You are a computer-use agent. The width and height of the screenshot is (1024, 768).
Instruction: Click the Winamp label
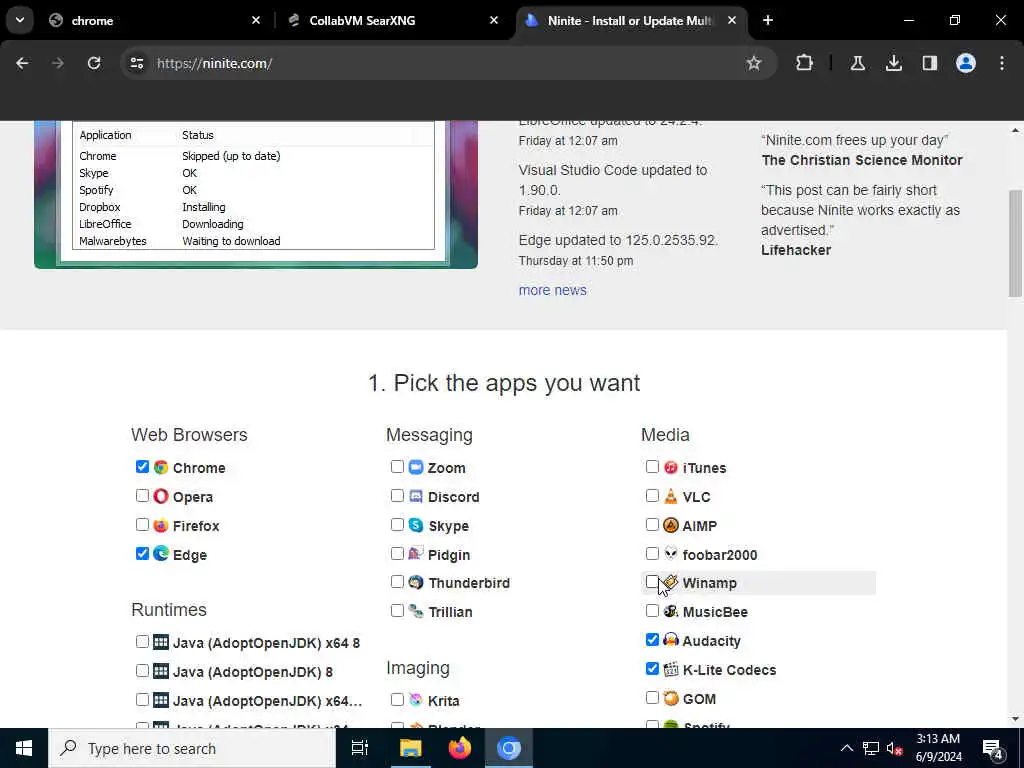point(709,583)
